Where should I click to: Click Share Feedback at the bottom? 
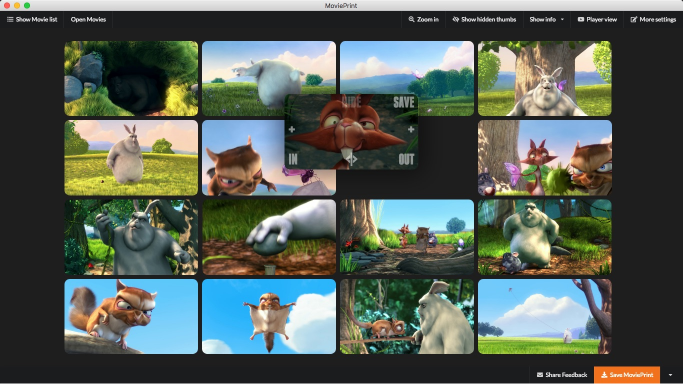point(562,375)
